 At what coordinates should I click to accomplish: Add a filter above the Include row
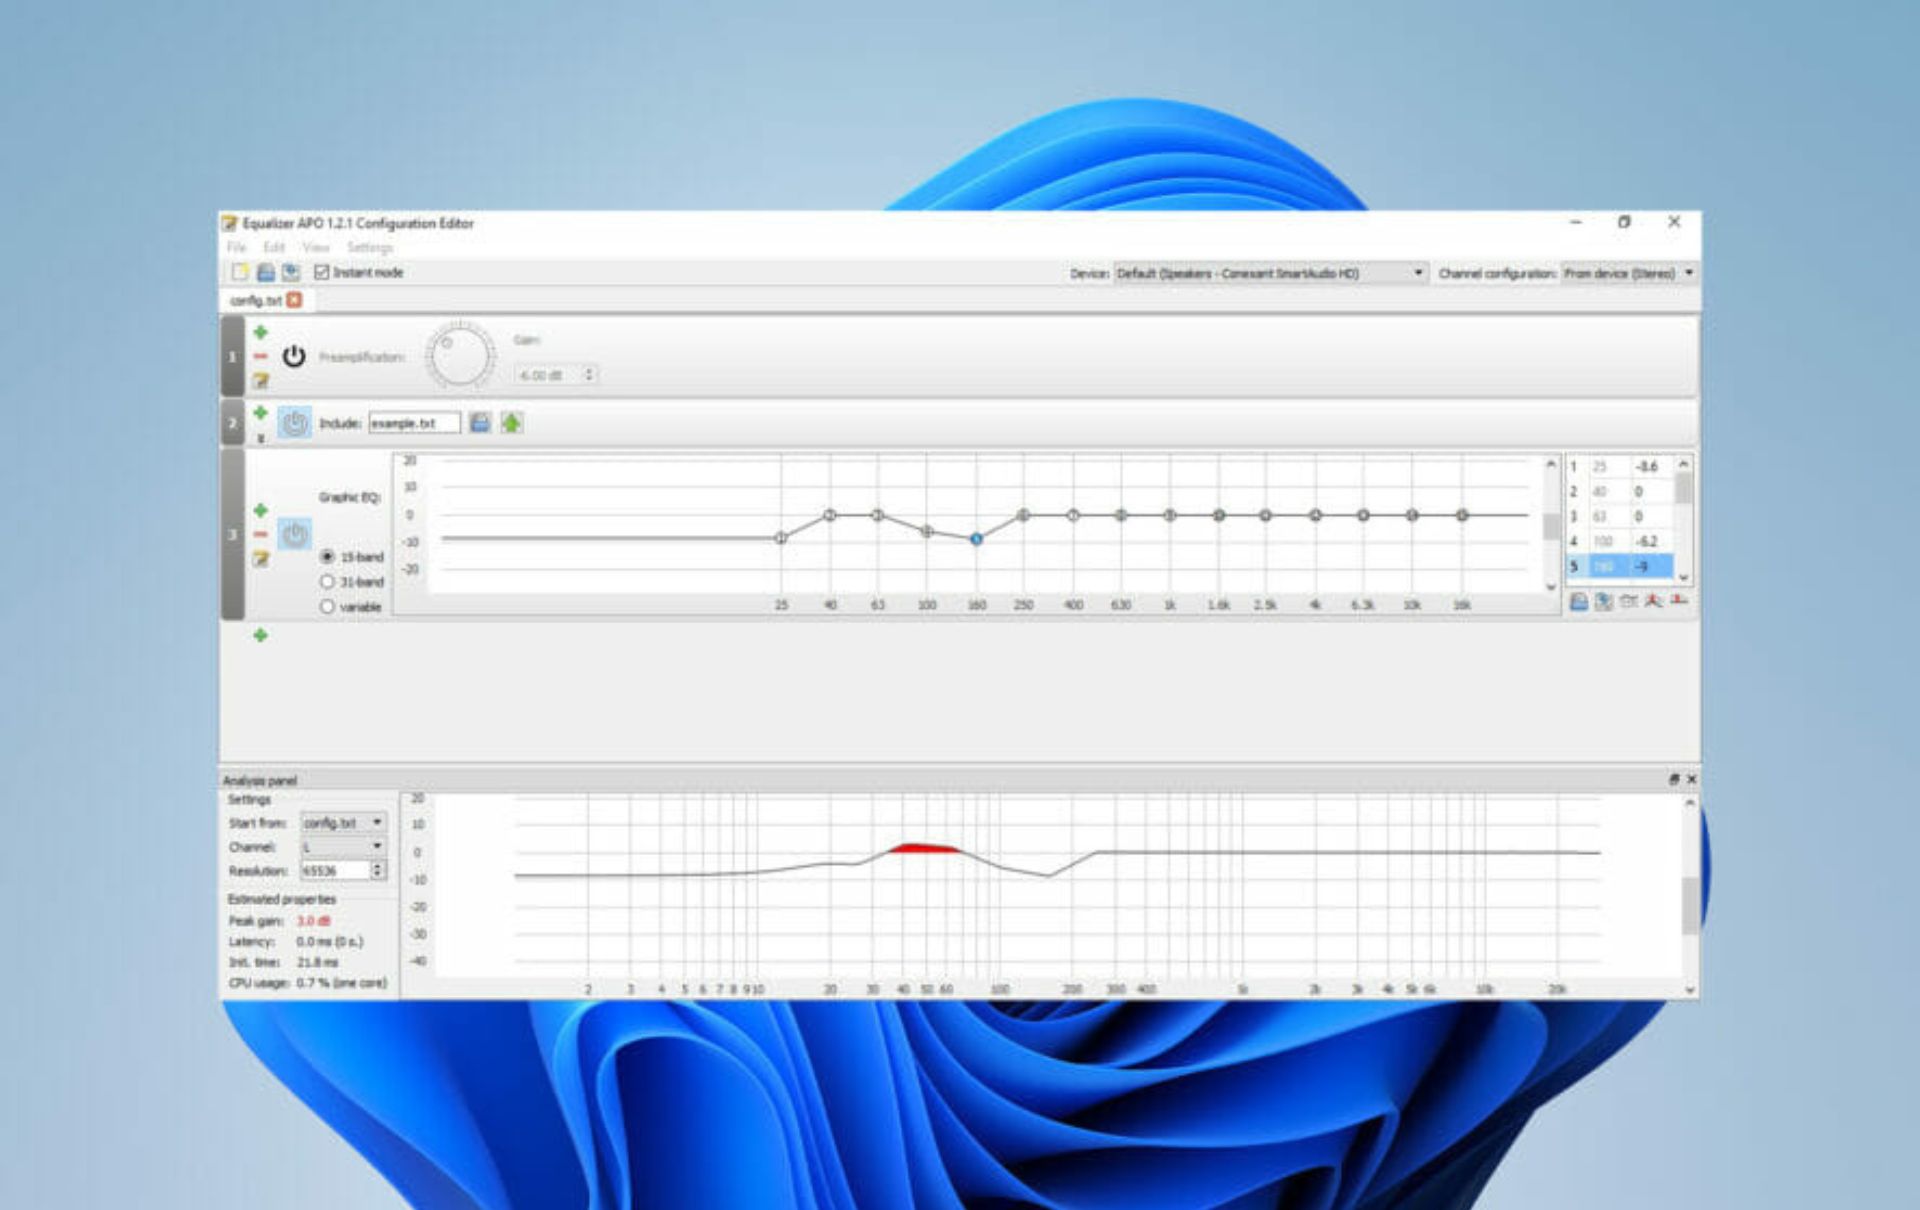tap(261, 413)
